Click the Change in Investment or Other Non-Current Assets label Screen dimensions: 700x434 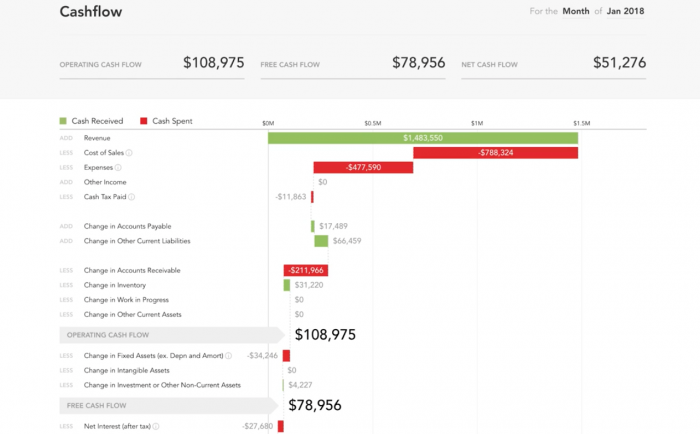click(x=162, y=385)
